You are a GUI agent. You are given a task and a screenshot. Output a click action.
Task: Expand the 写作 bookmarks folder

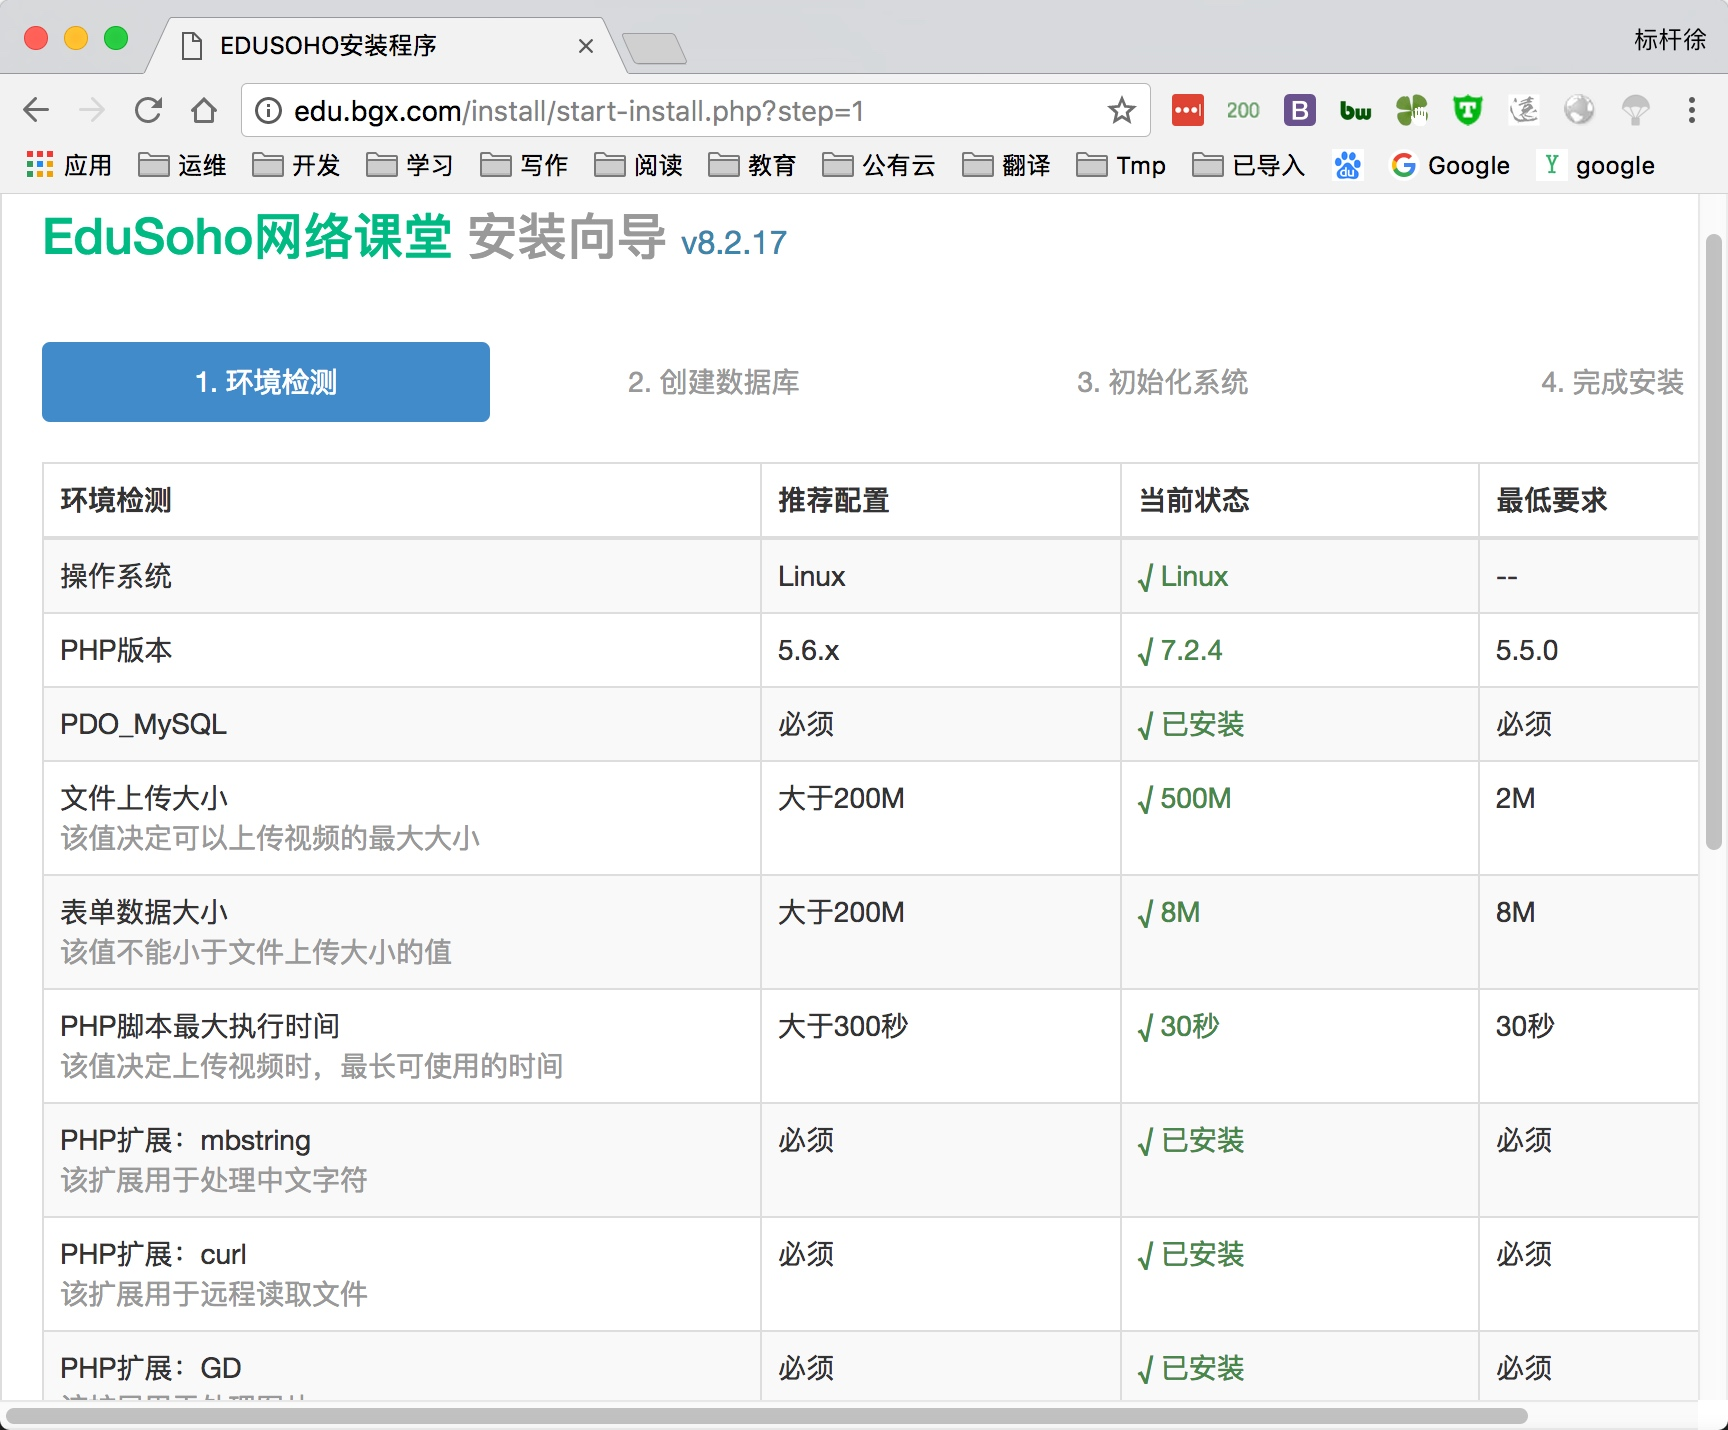coord(524,165)
